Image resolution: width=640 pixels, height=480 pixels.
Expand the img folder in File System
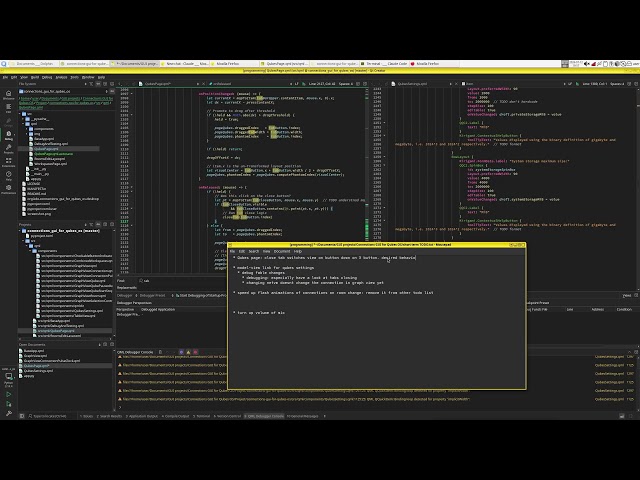(27, 134)
